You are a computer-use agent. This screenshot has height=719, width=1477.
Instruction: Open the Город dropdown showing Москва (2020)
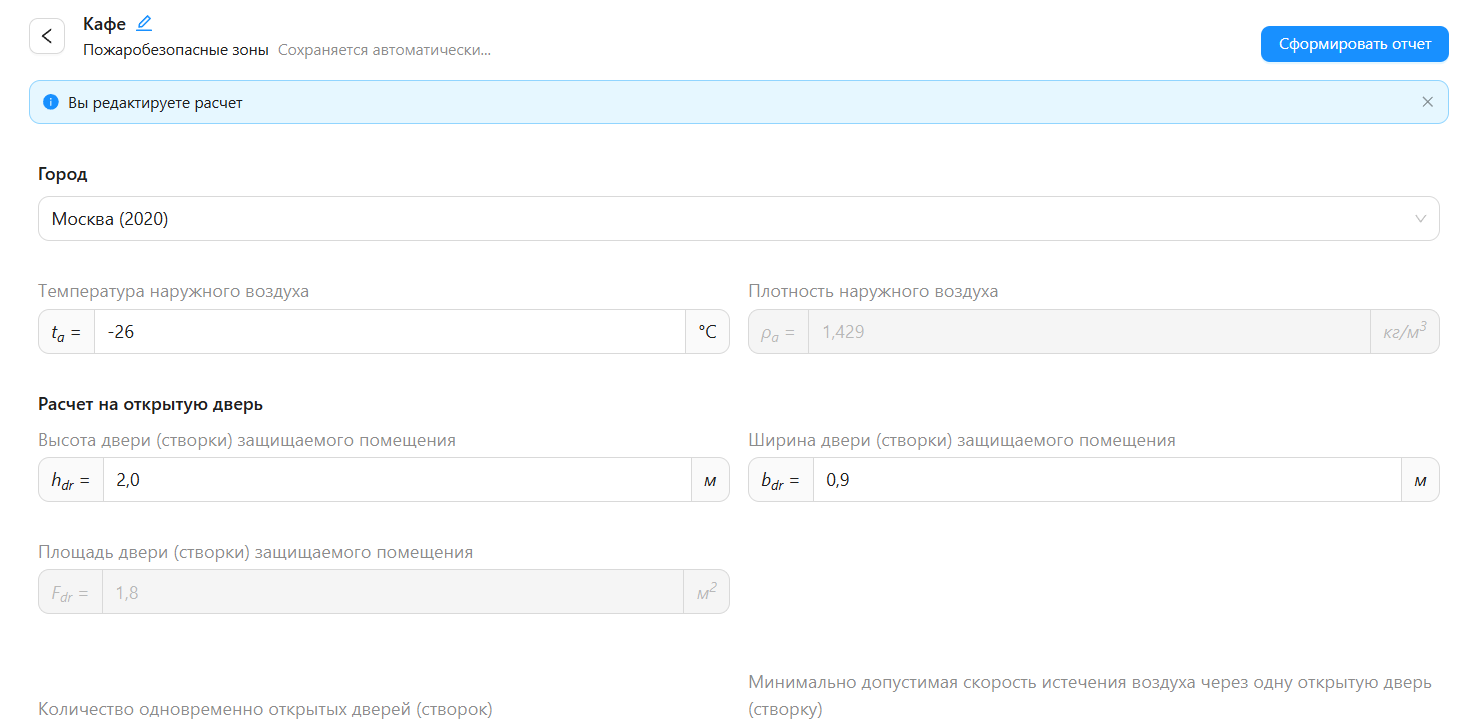[x=720, y=219]
